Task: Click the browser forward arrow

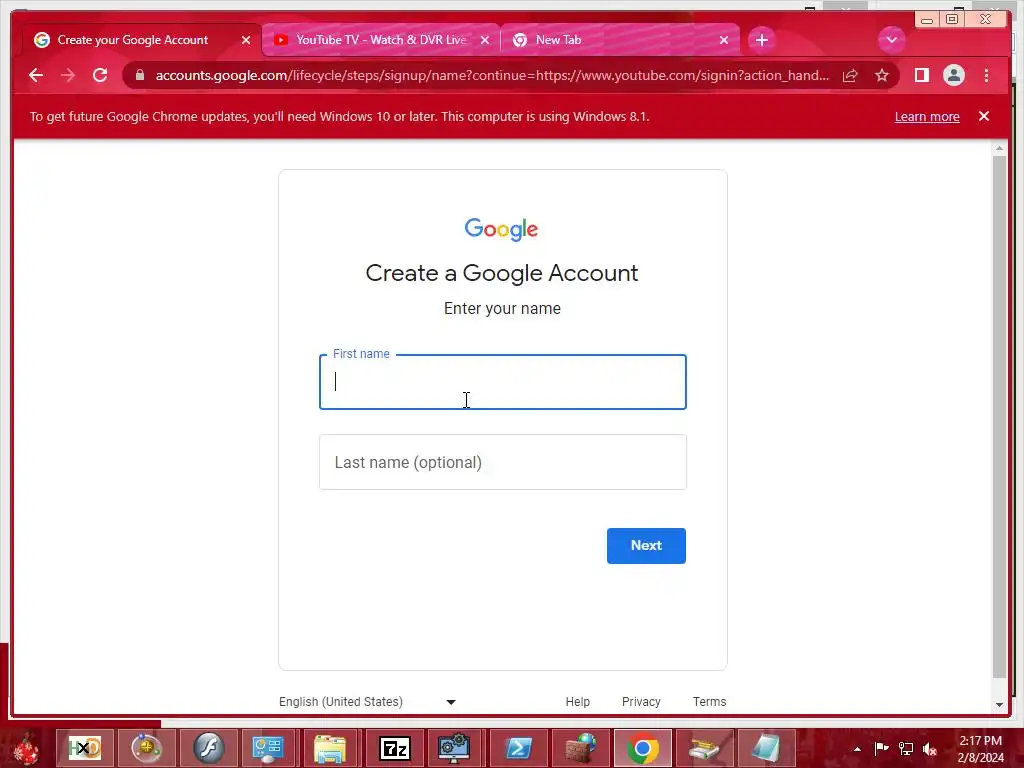Action: tap(68, 75)
